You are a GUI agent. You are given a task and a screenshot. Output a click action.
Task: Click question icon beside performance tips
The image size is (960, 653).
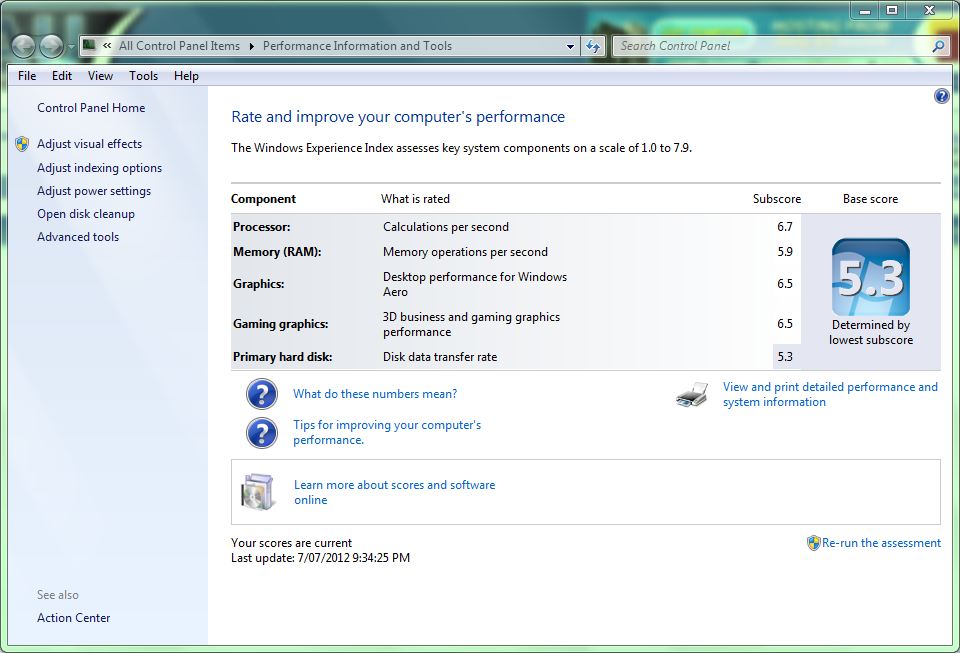pyautogui.click(x=261, y=433)
